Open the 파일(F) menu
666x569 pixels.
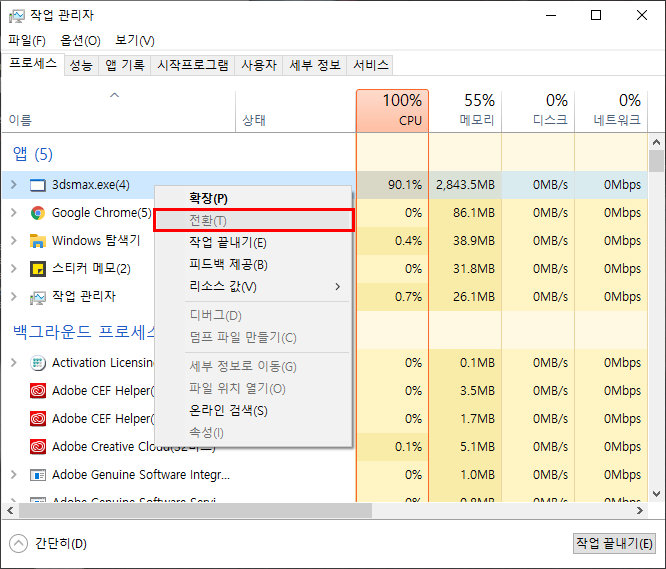[x=27, y=40]
